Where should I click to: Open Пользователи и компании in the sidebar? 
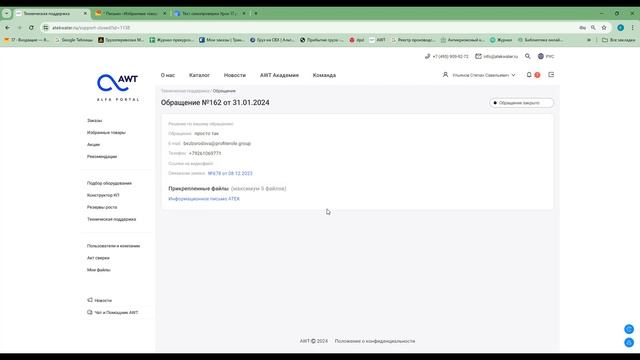[113, 246]
